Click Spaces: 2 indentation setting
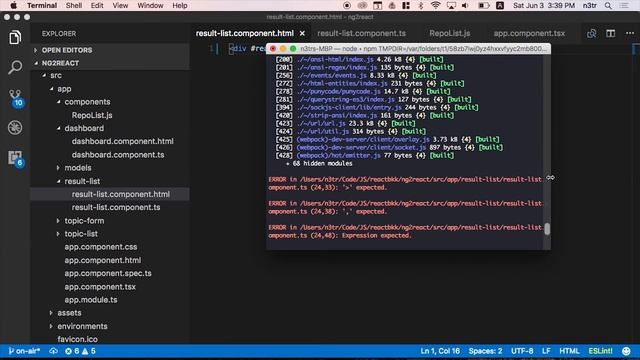The width and height of the screenshot is (640, 360). click(485, 351)
